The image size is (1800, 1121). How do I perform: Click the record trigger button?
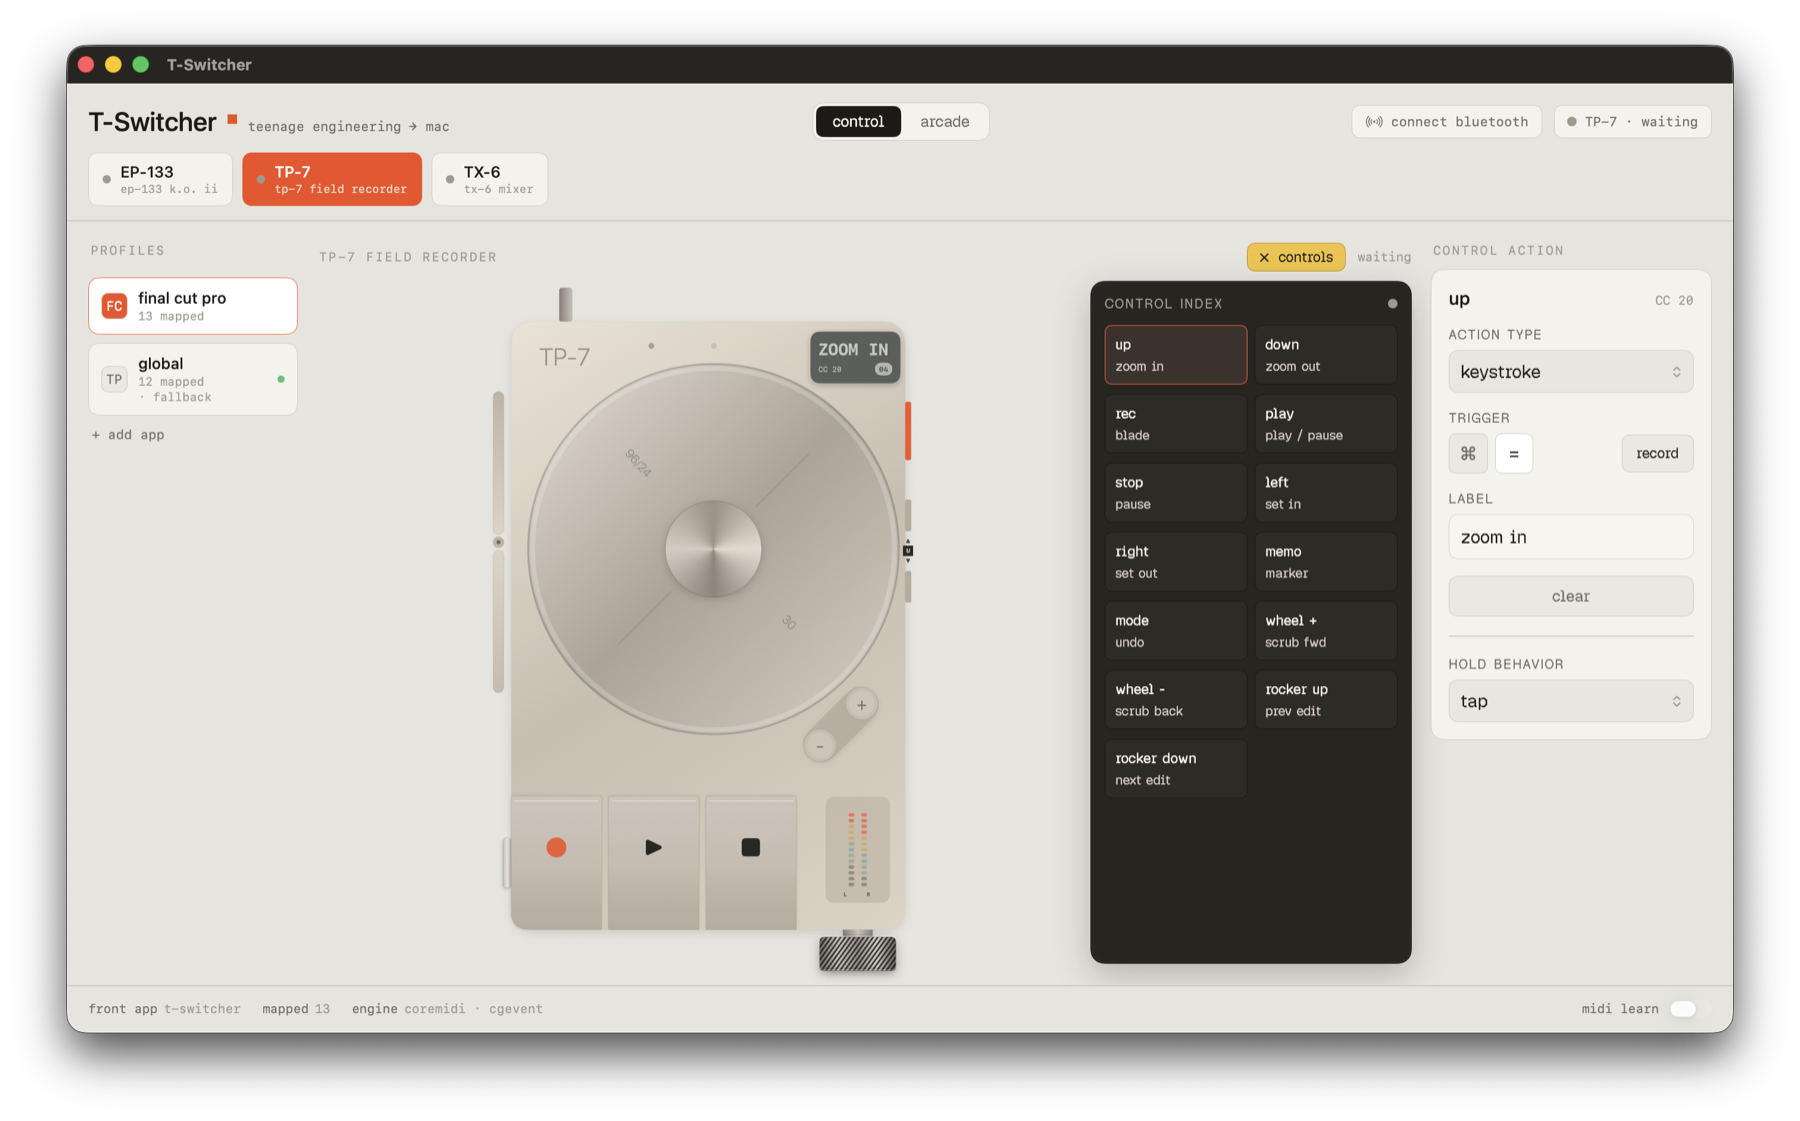(1657, 453)
